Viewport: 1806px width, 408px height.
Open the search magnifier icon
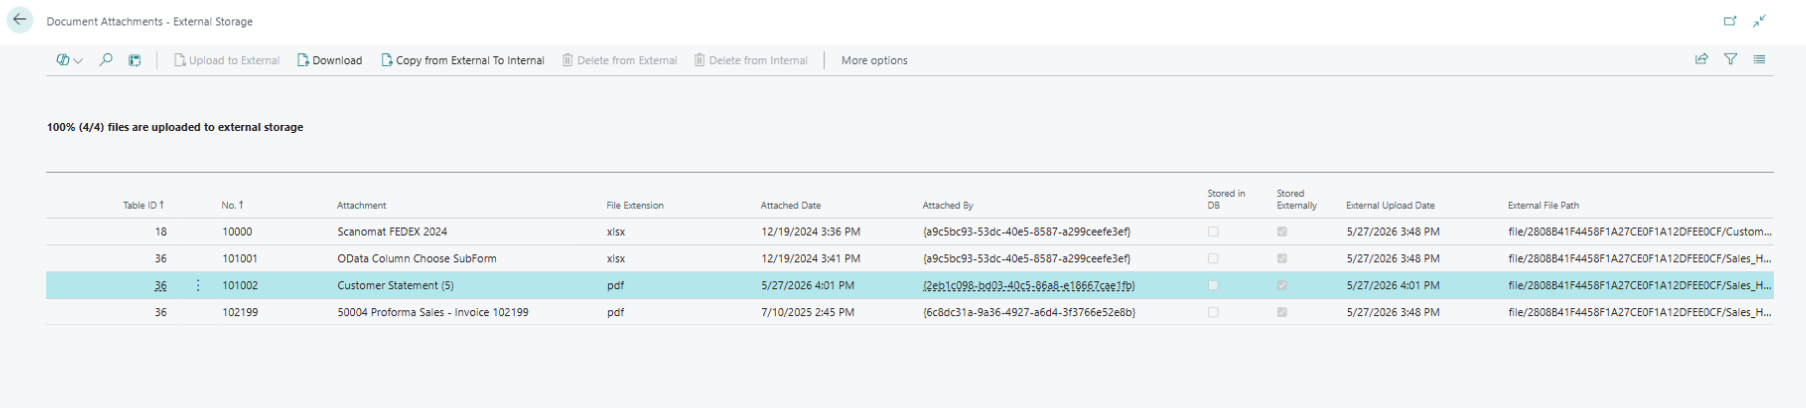(106, 60)
